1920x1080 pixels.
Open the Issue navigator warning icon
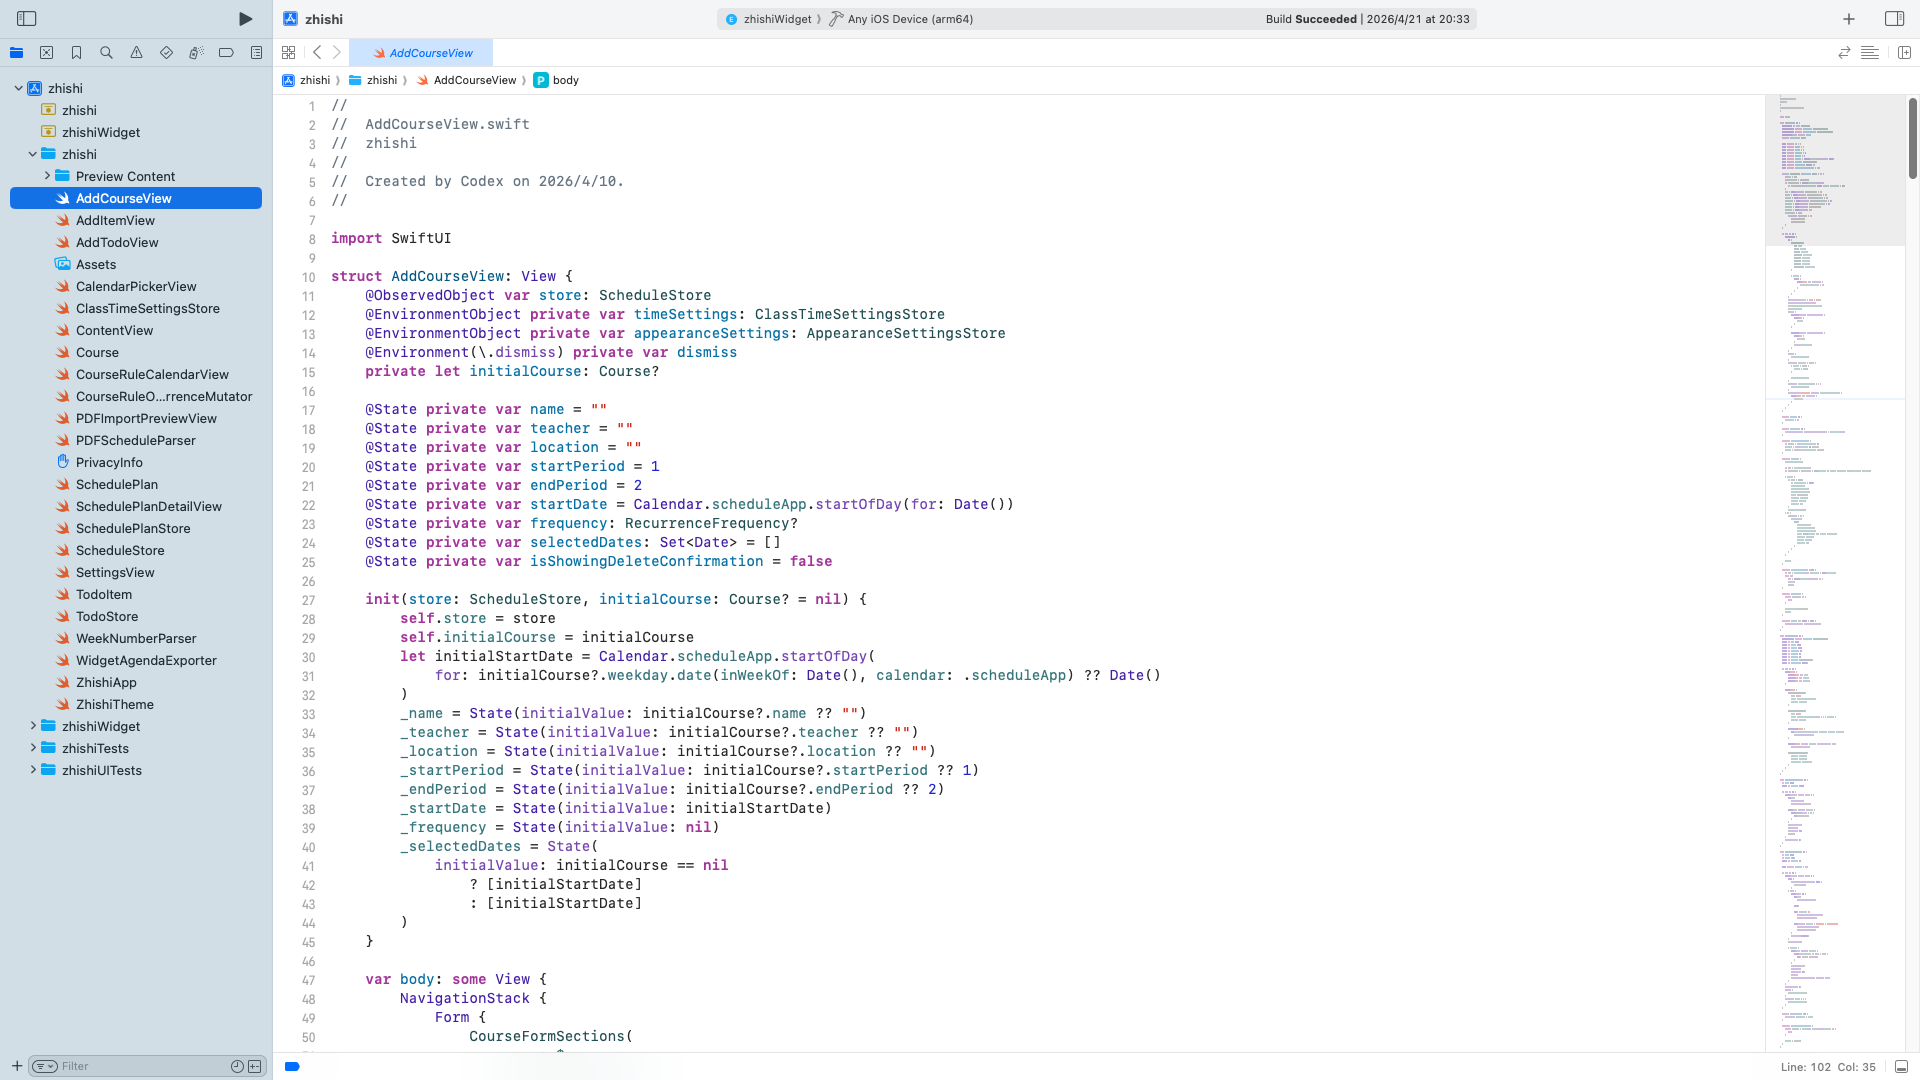tap(137, 53)
